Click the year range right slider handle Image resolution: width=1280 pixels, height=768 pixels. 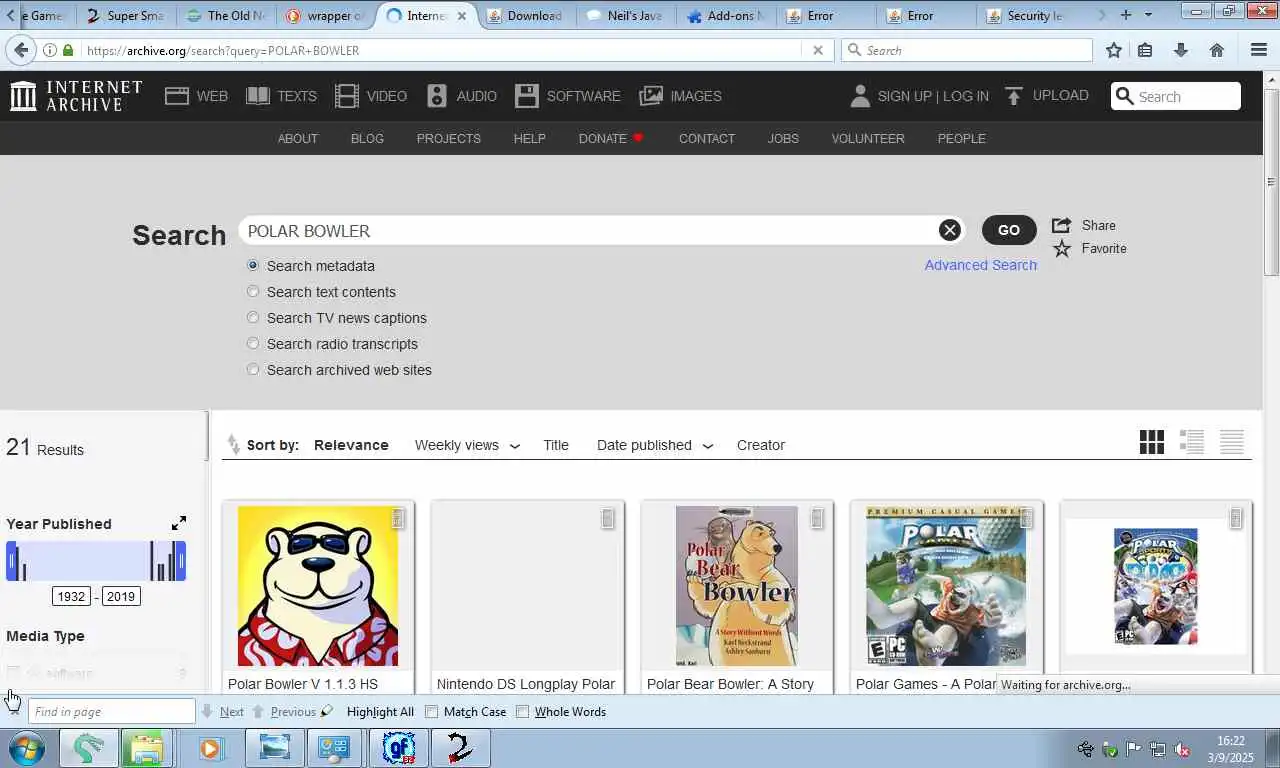181,561
